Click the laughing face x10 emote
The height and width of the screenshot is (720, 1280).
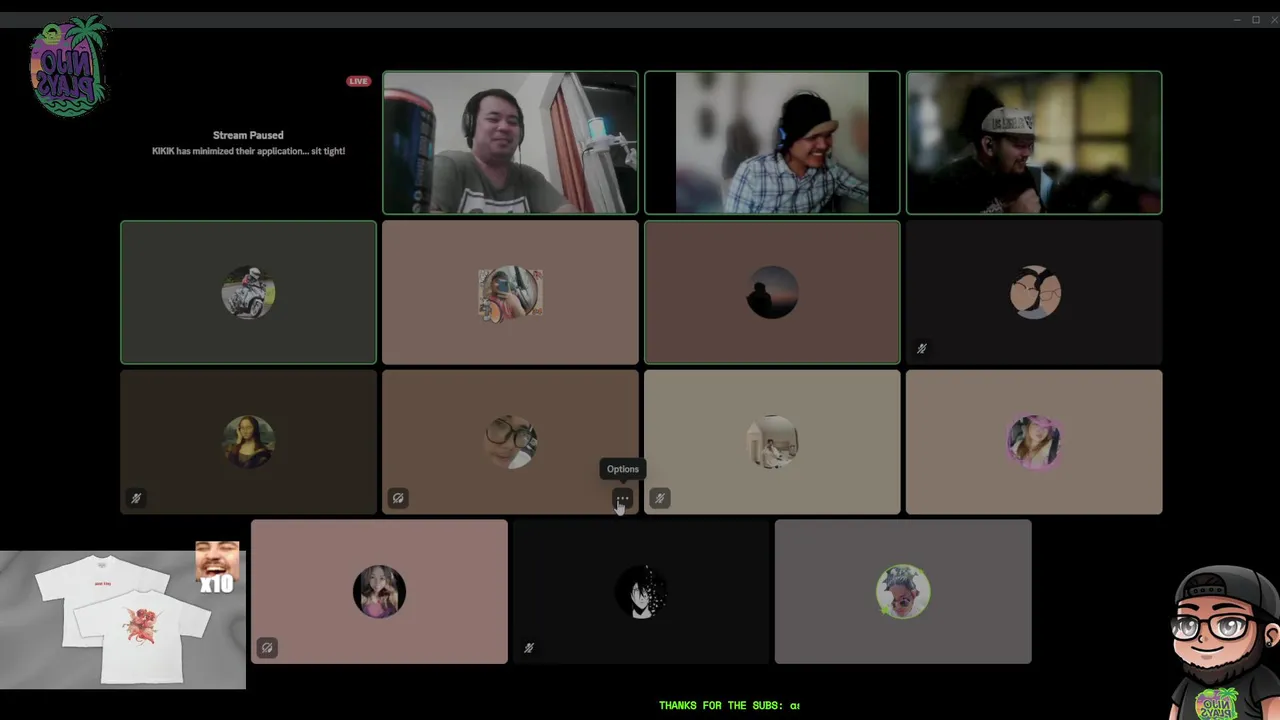coord(217,567)
